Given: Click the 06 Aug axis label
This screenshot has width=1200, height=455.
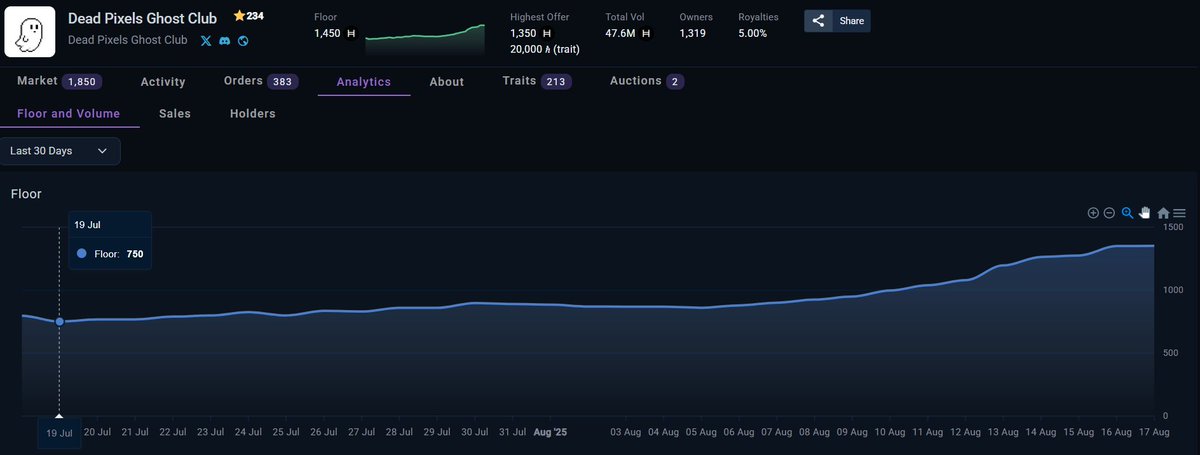Looking at the screenshot, I should point(738,432).
